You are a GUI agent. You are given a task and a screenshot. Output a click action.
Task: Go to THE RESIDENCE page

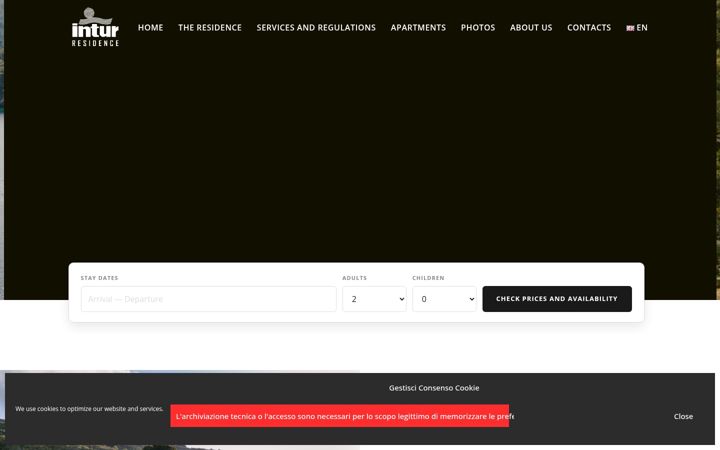click(x=210, y=28)
